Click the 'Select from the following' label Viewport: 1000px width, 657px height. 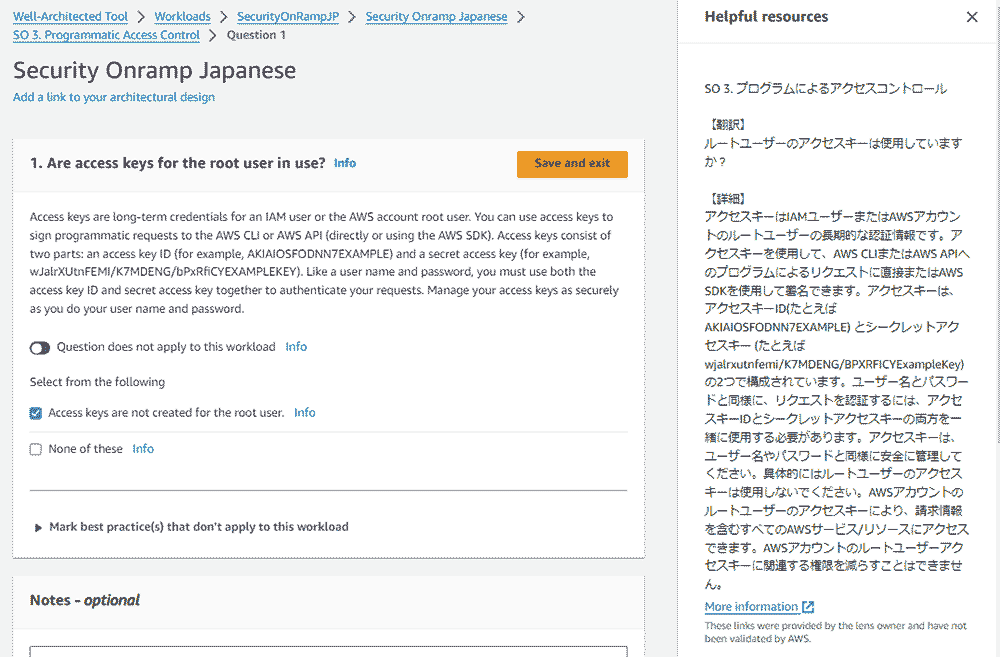[x=98, y=382]
